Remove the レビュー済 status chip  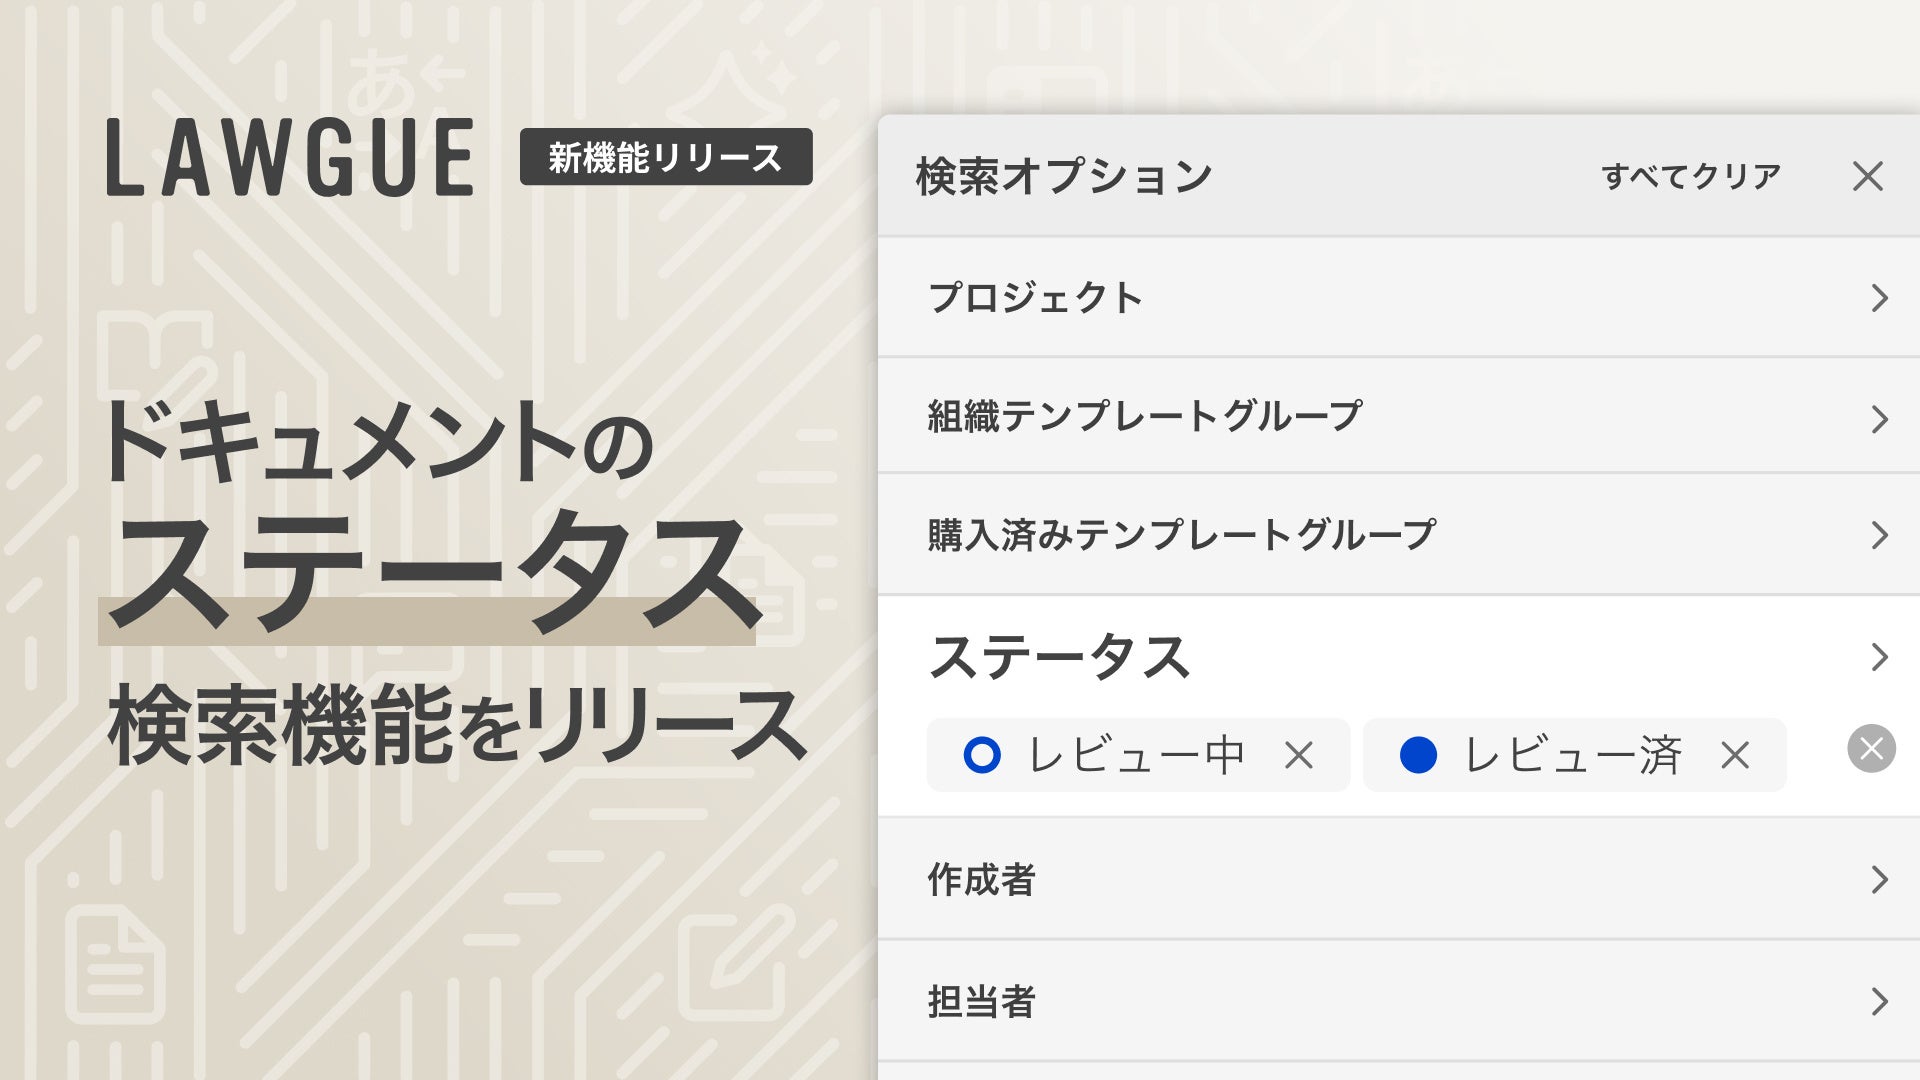(1735, 755)
